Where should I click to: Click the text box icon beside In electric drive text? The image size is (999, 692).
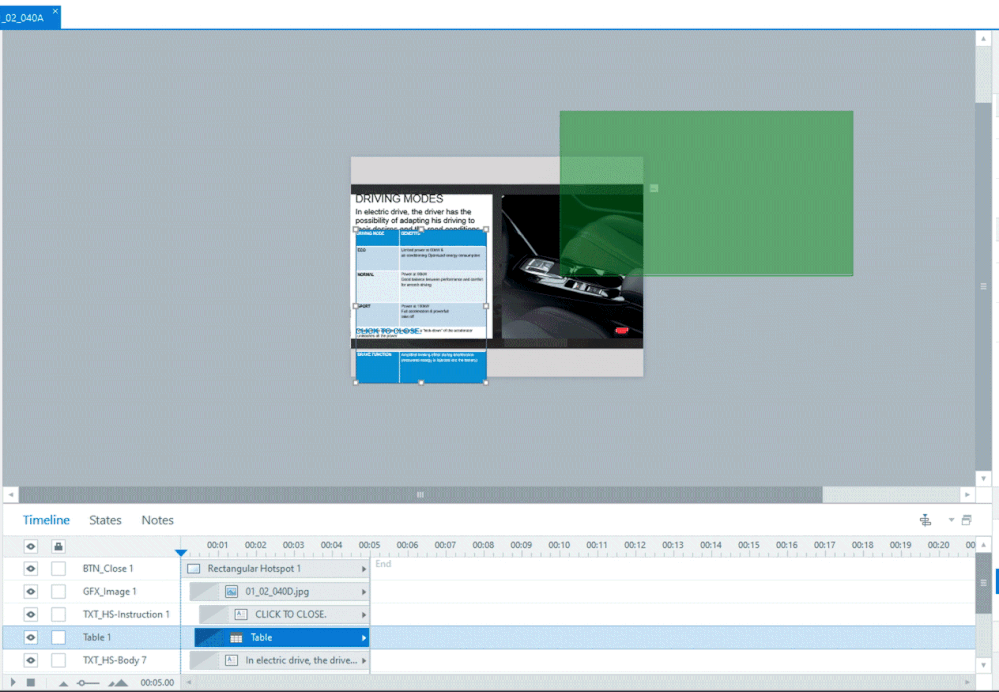tap(231, 660)
